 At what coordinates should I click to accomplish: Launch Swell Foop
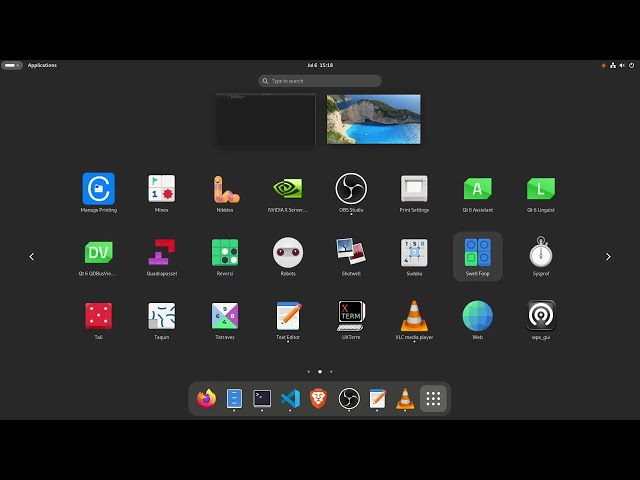(x=478, y=256)
